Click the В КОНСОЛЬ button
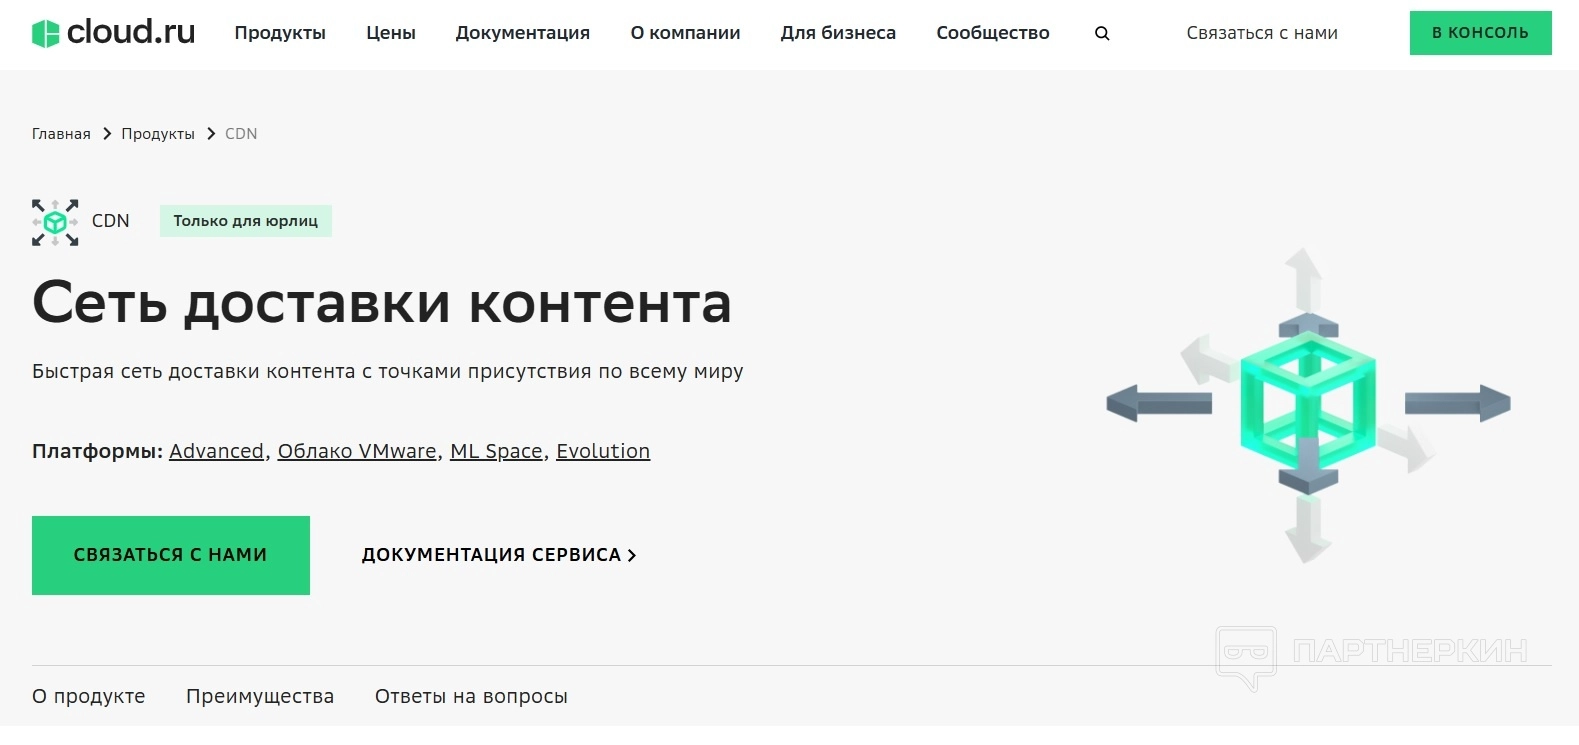 pyautogui.click(x=1481, y=33)
